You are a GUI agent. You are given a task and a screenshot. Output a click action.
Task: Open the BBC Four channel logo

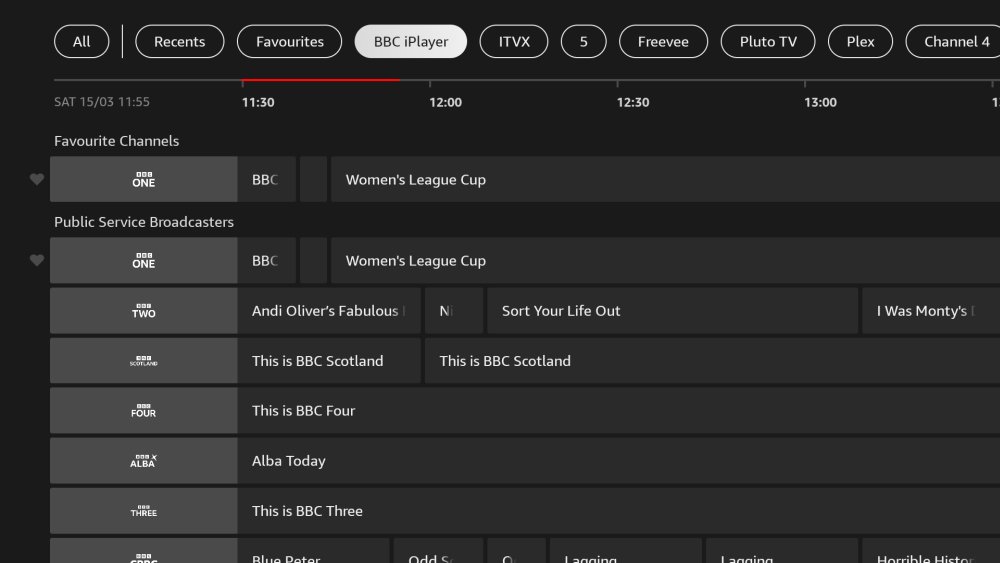(143, 411)
